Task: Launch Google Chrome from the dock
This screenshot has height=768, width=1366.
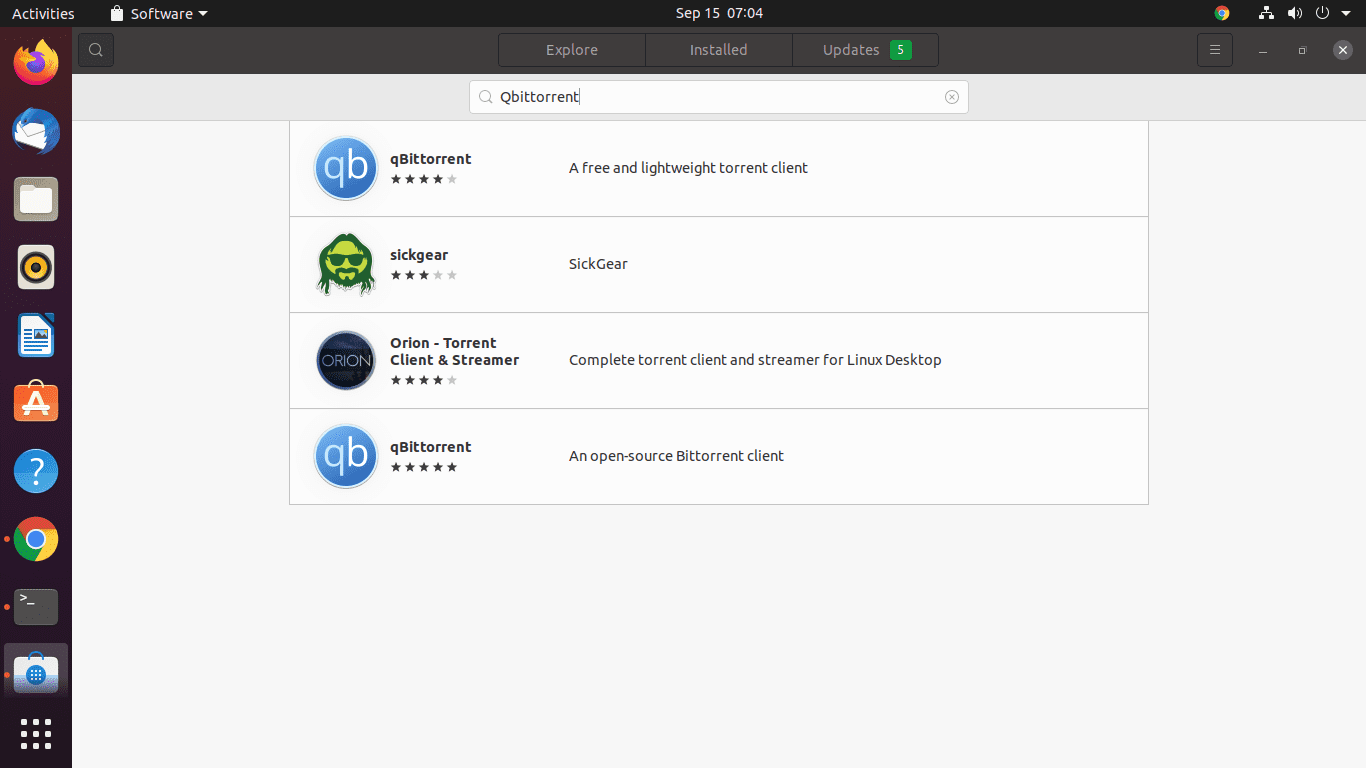Action: click(x=36, y=539)
